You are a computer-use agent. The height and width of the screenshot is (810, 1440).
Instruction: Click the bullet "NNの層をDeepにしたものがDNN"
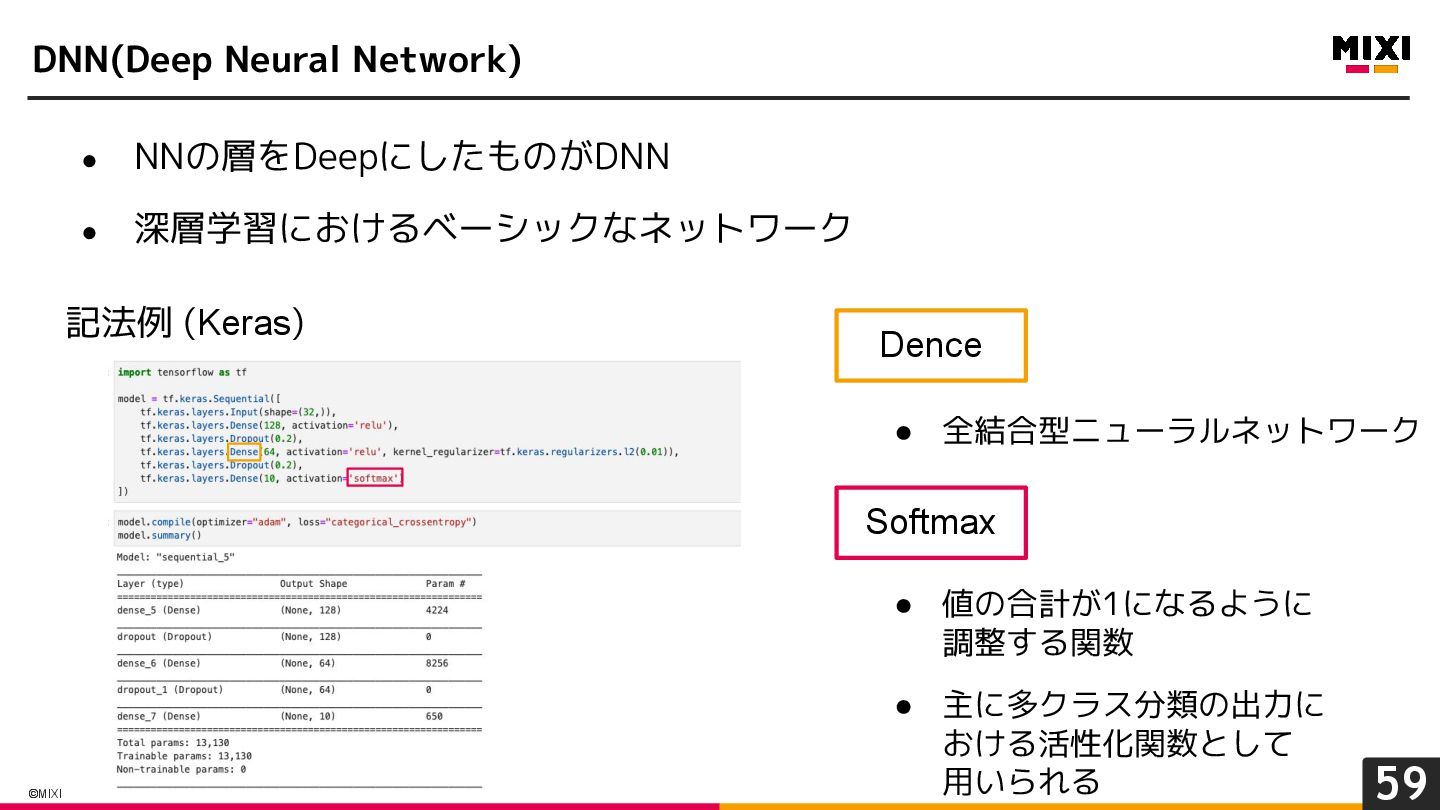point(402,157)
